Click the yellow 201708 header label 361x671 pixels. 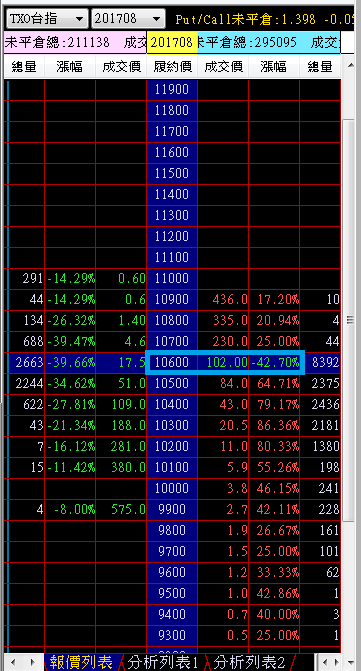(172, 42)
